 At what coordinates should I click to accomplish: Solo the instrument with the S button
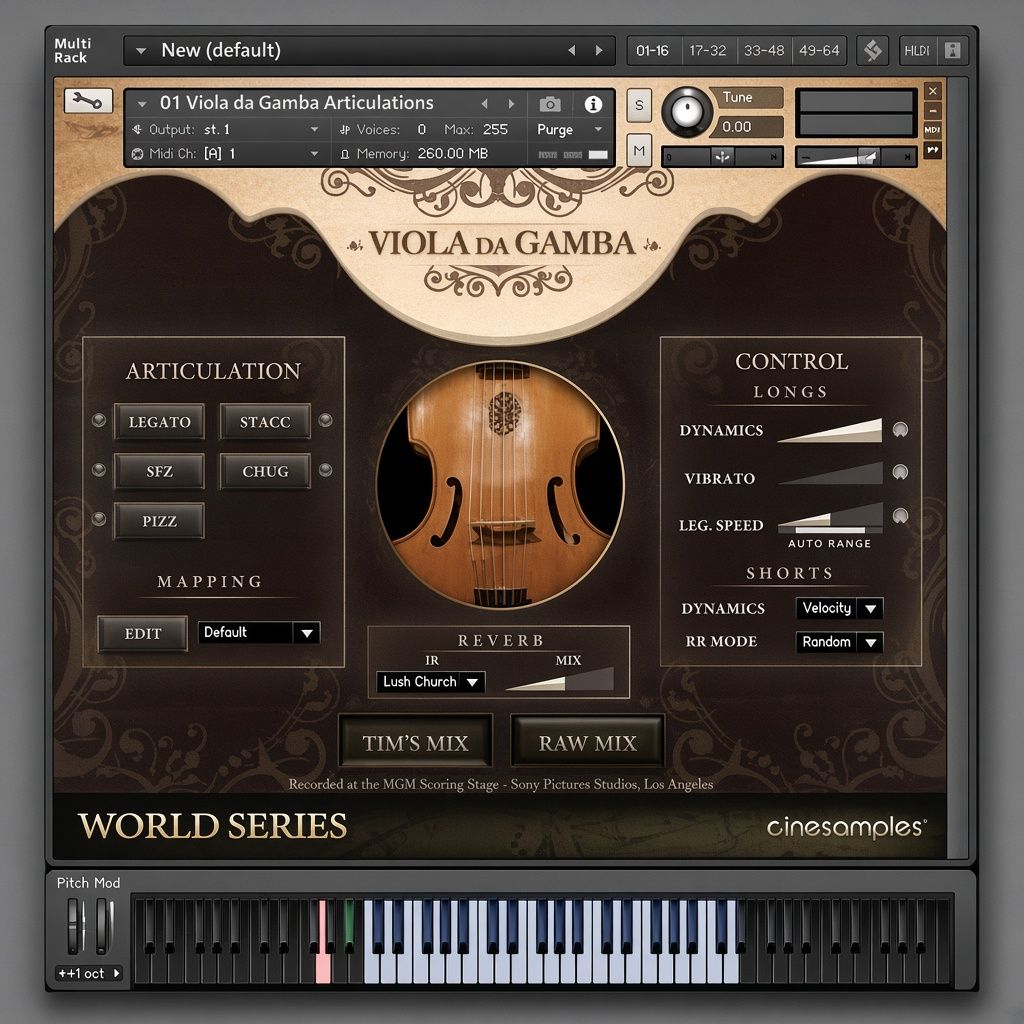[639, 105]
